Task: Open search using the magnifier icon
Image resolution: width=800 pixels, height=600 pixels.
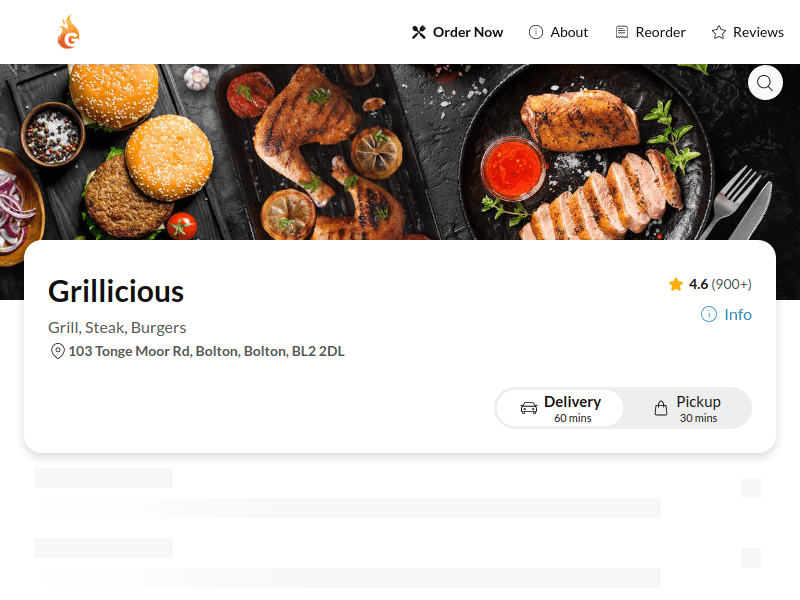Action: (x=765, y=83)
